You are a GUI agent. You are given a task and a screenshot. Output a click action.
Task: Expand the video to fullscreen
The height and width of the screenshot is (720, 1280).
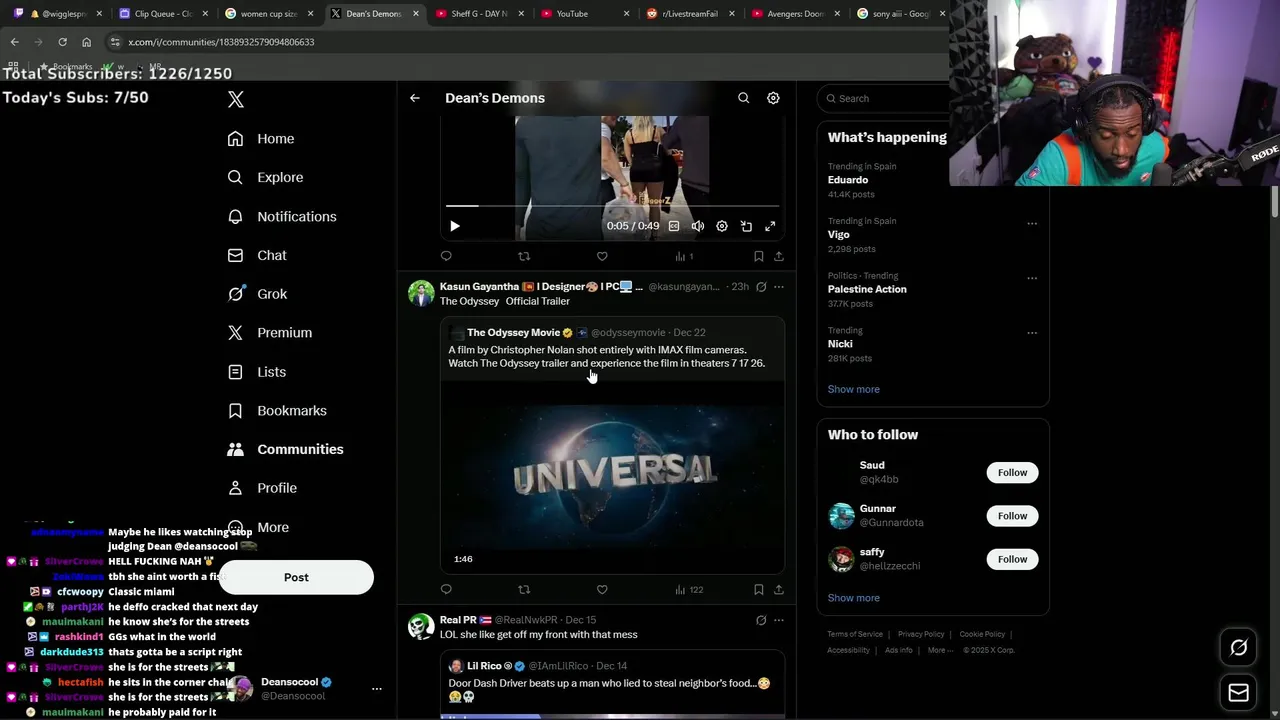[770, 226]
